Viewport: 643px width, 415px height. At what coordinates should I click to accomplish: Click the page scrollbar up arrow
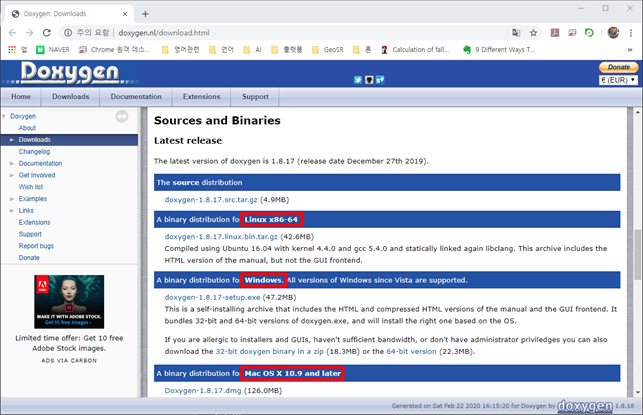pyautogui.click(x=638, y=112)
